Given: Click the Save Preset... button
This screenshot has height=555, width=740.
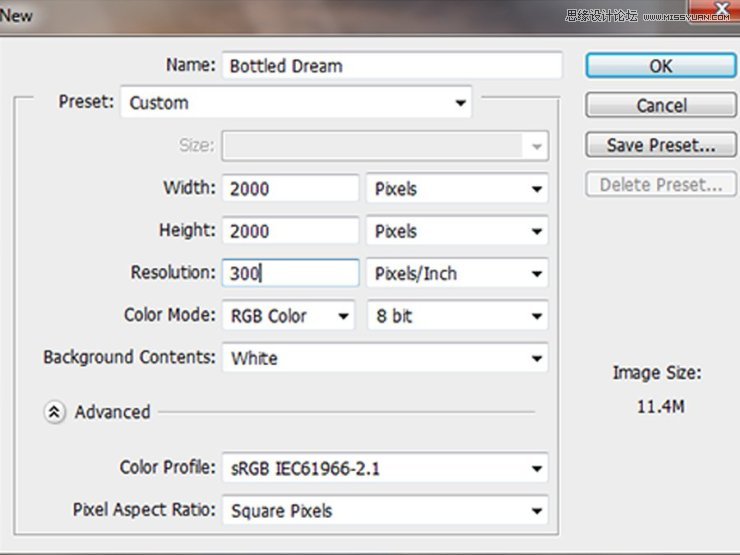Looking at the screenshot, I should click(x=660, y=145).
